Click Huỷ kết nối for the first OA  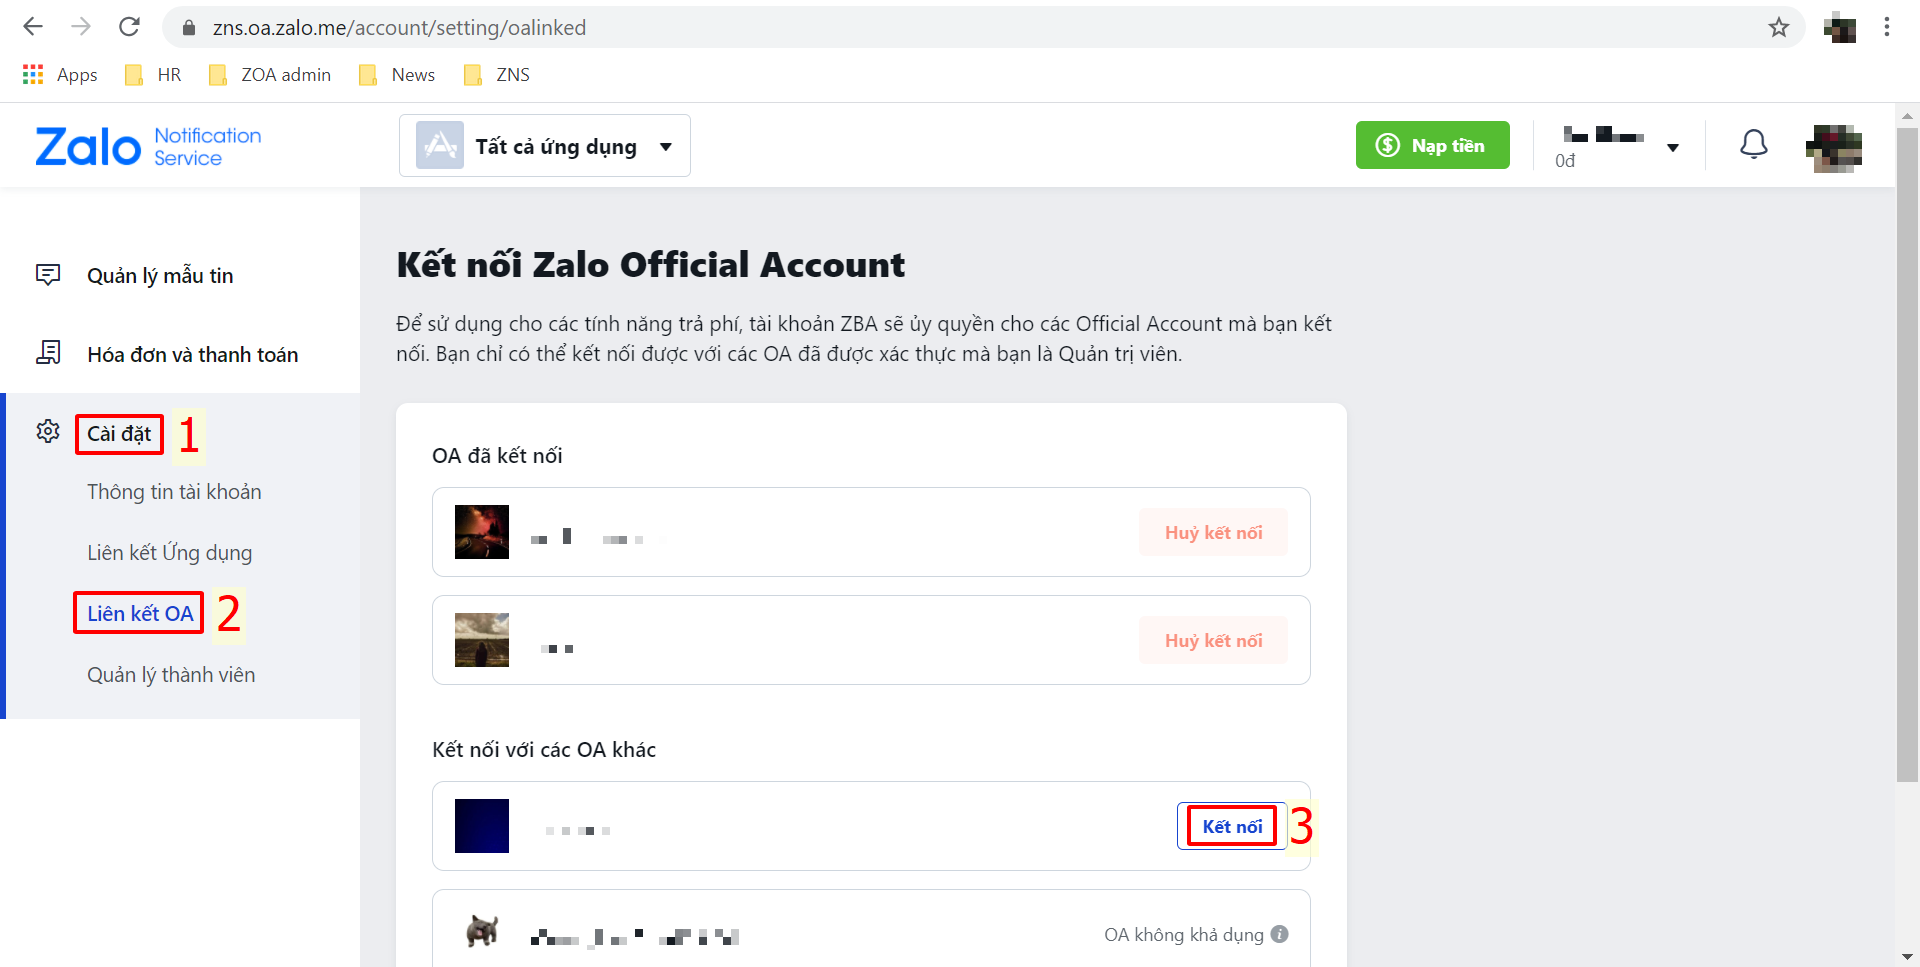[x=1213, y=532]
